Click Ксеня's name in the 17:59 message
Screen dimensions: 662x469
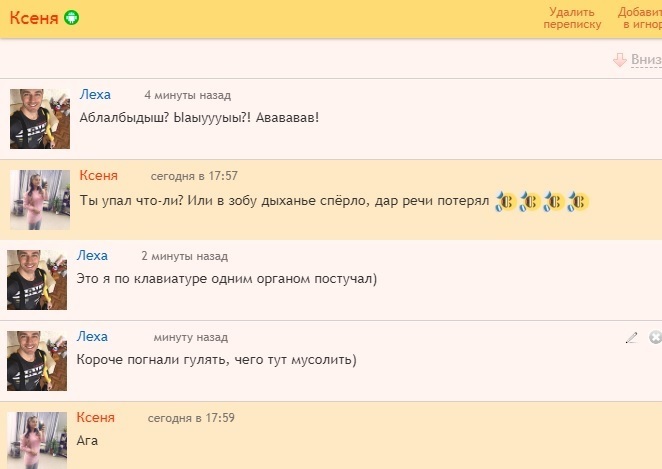pyautogui.click(x=95, y=418)
